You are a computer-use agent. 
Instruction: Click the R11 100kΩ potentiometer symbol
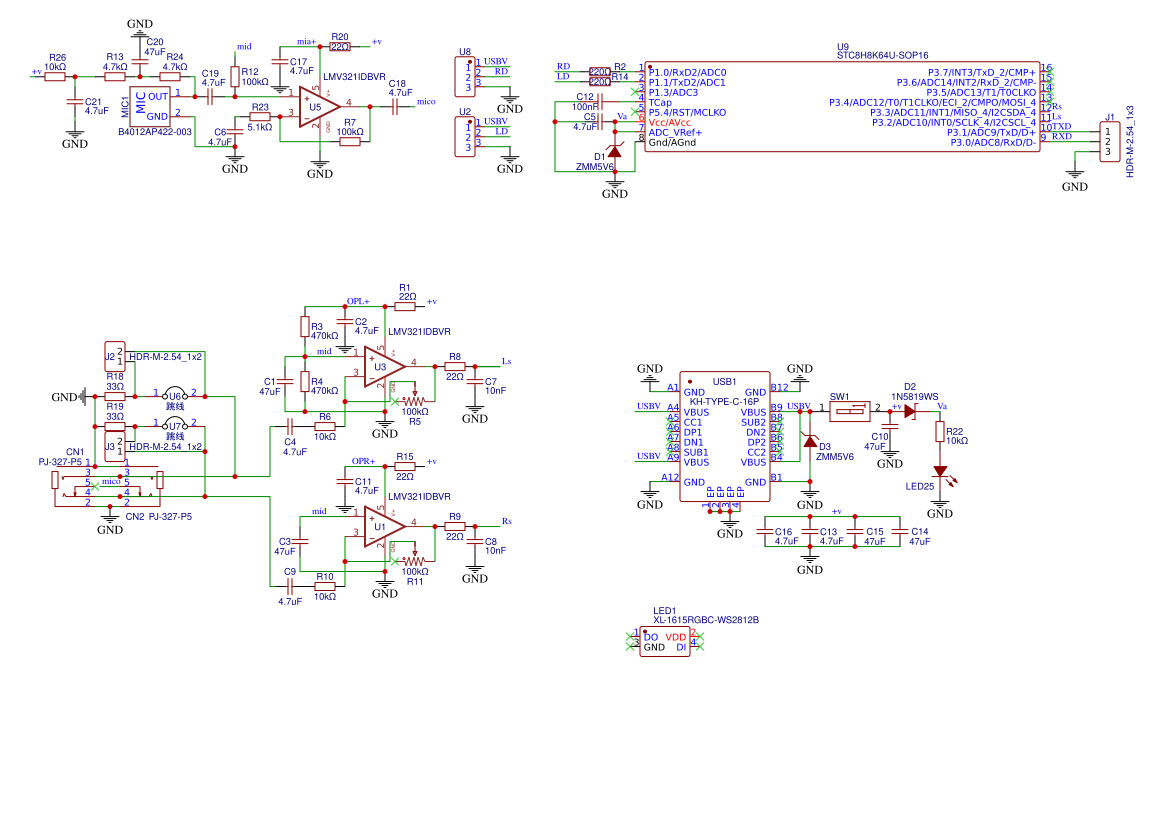pos(414,561)
